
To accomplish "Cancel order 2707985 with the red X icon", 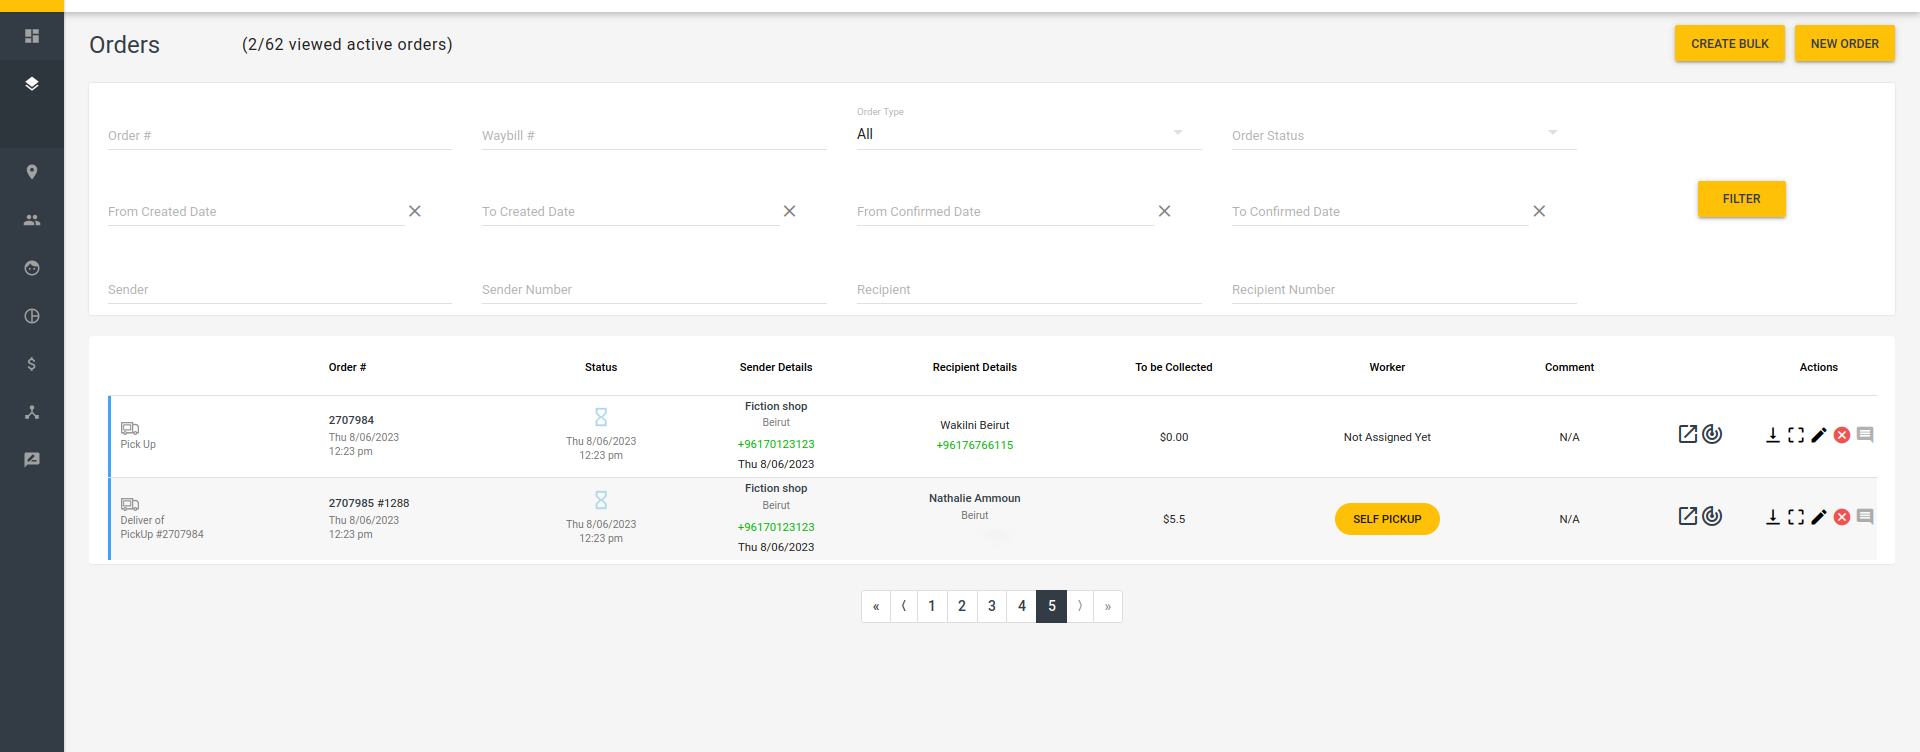I will pyautogui.click(x=1842, y=517).
